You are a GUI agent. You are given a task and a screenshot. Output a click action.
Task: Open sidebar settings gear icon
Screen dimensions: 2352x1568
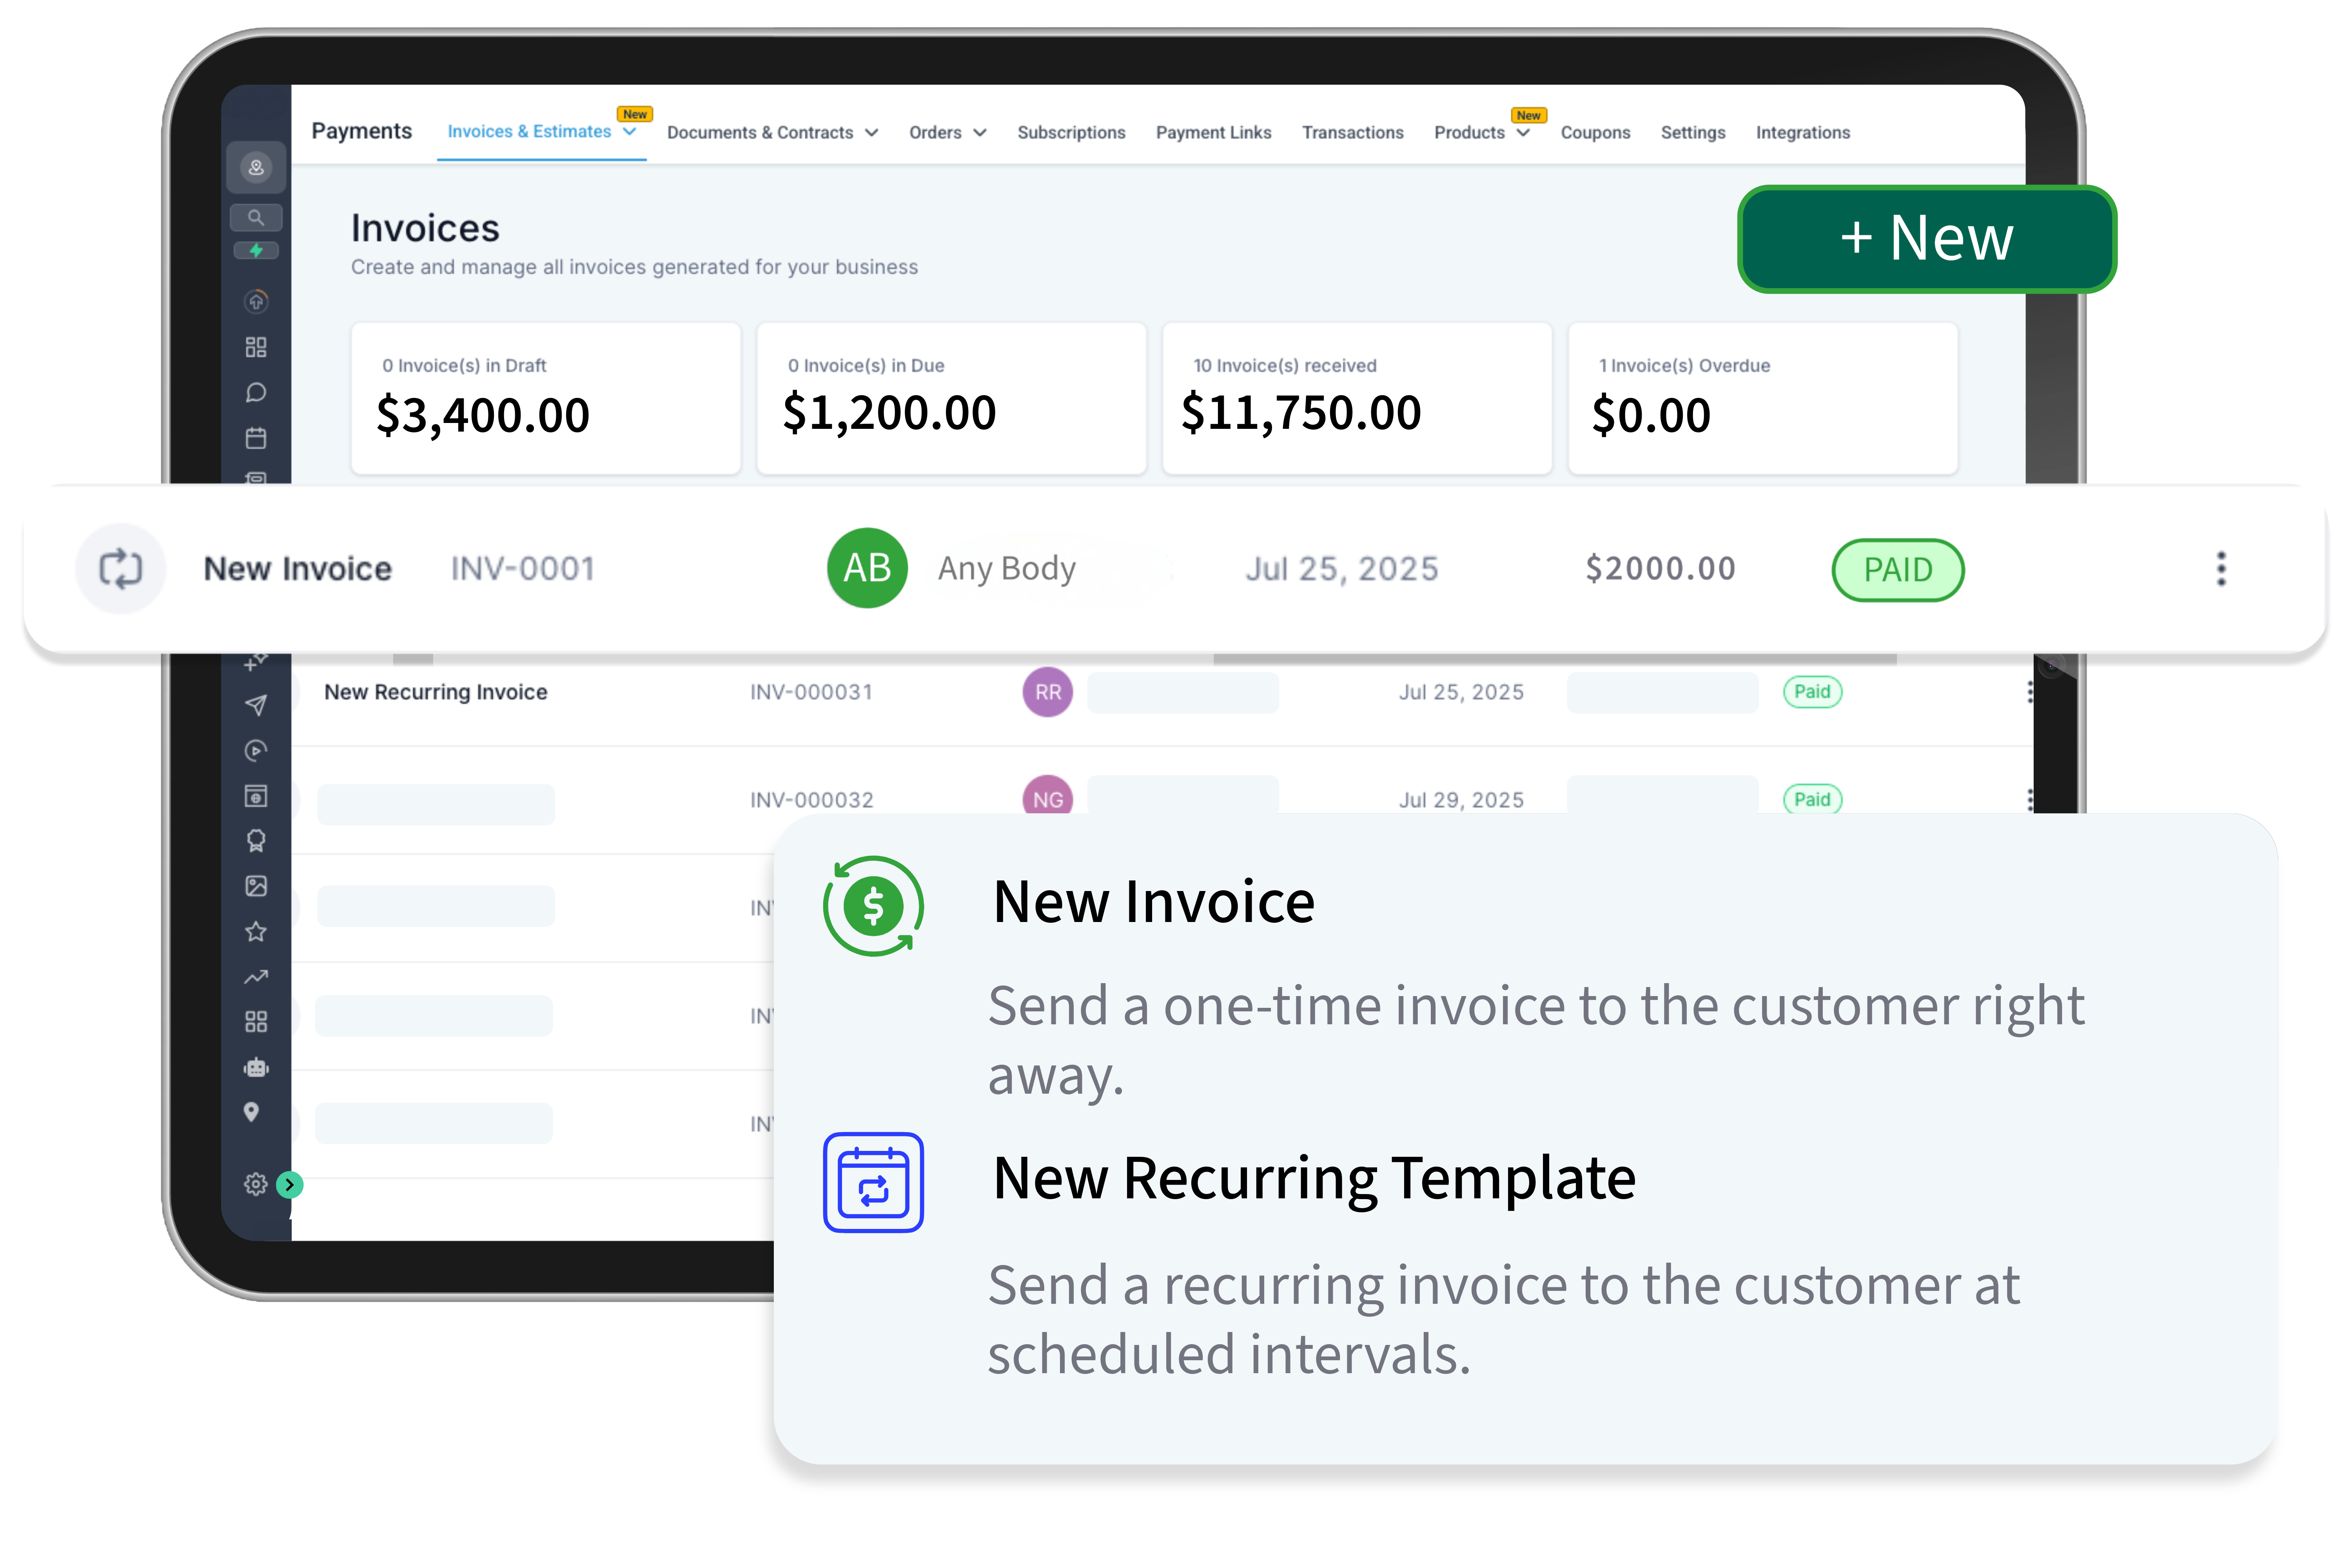coord(255,1184)
